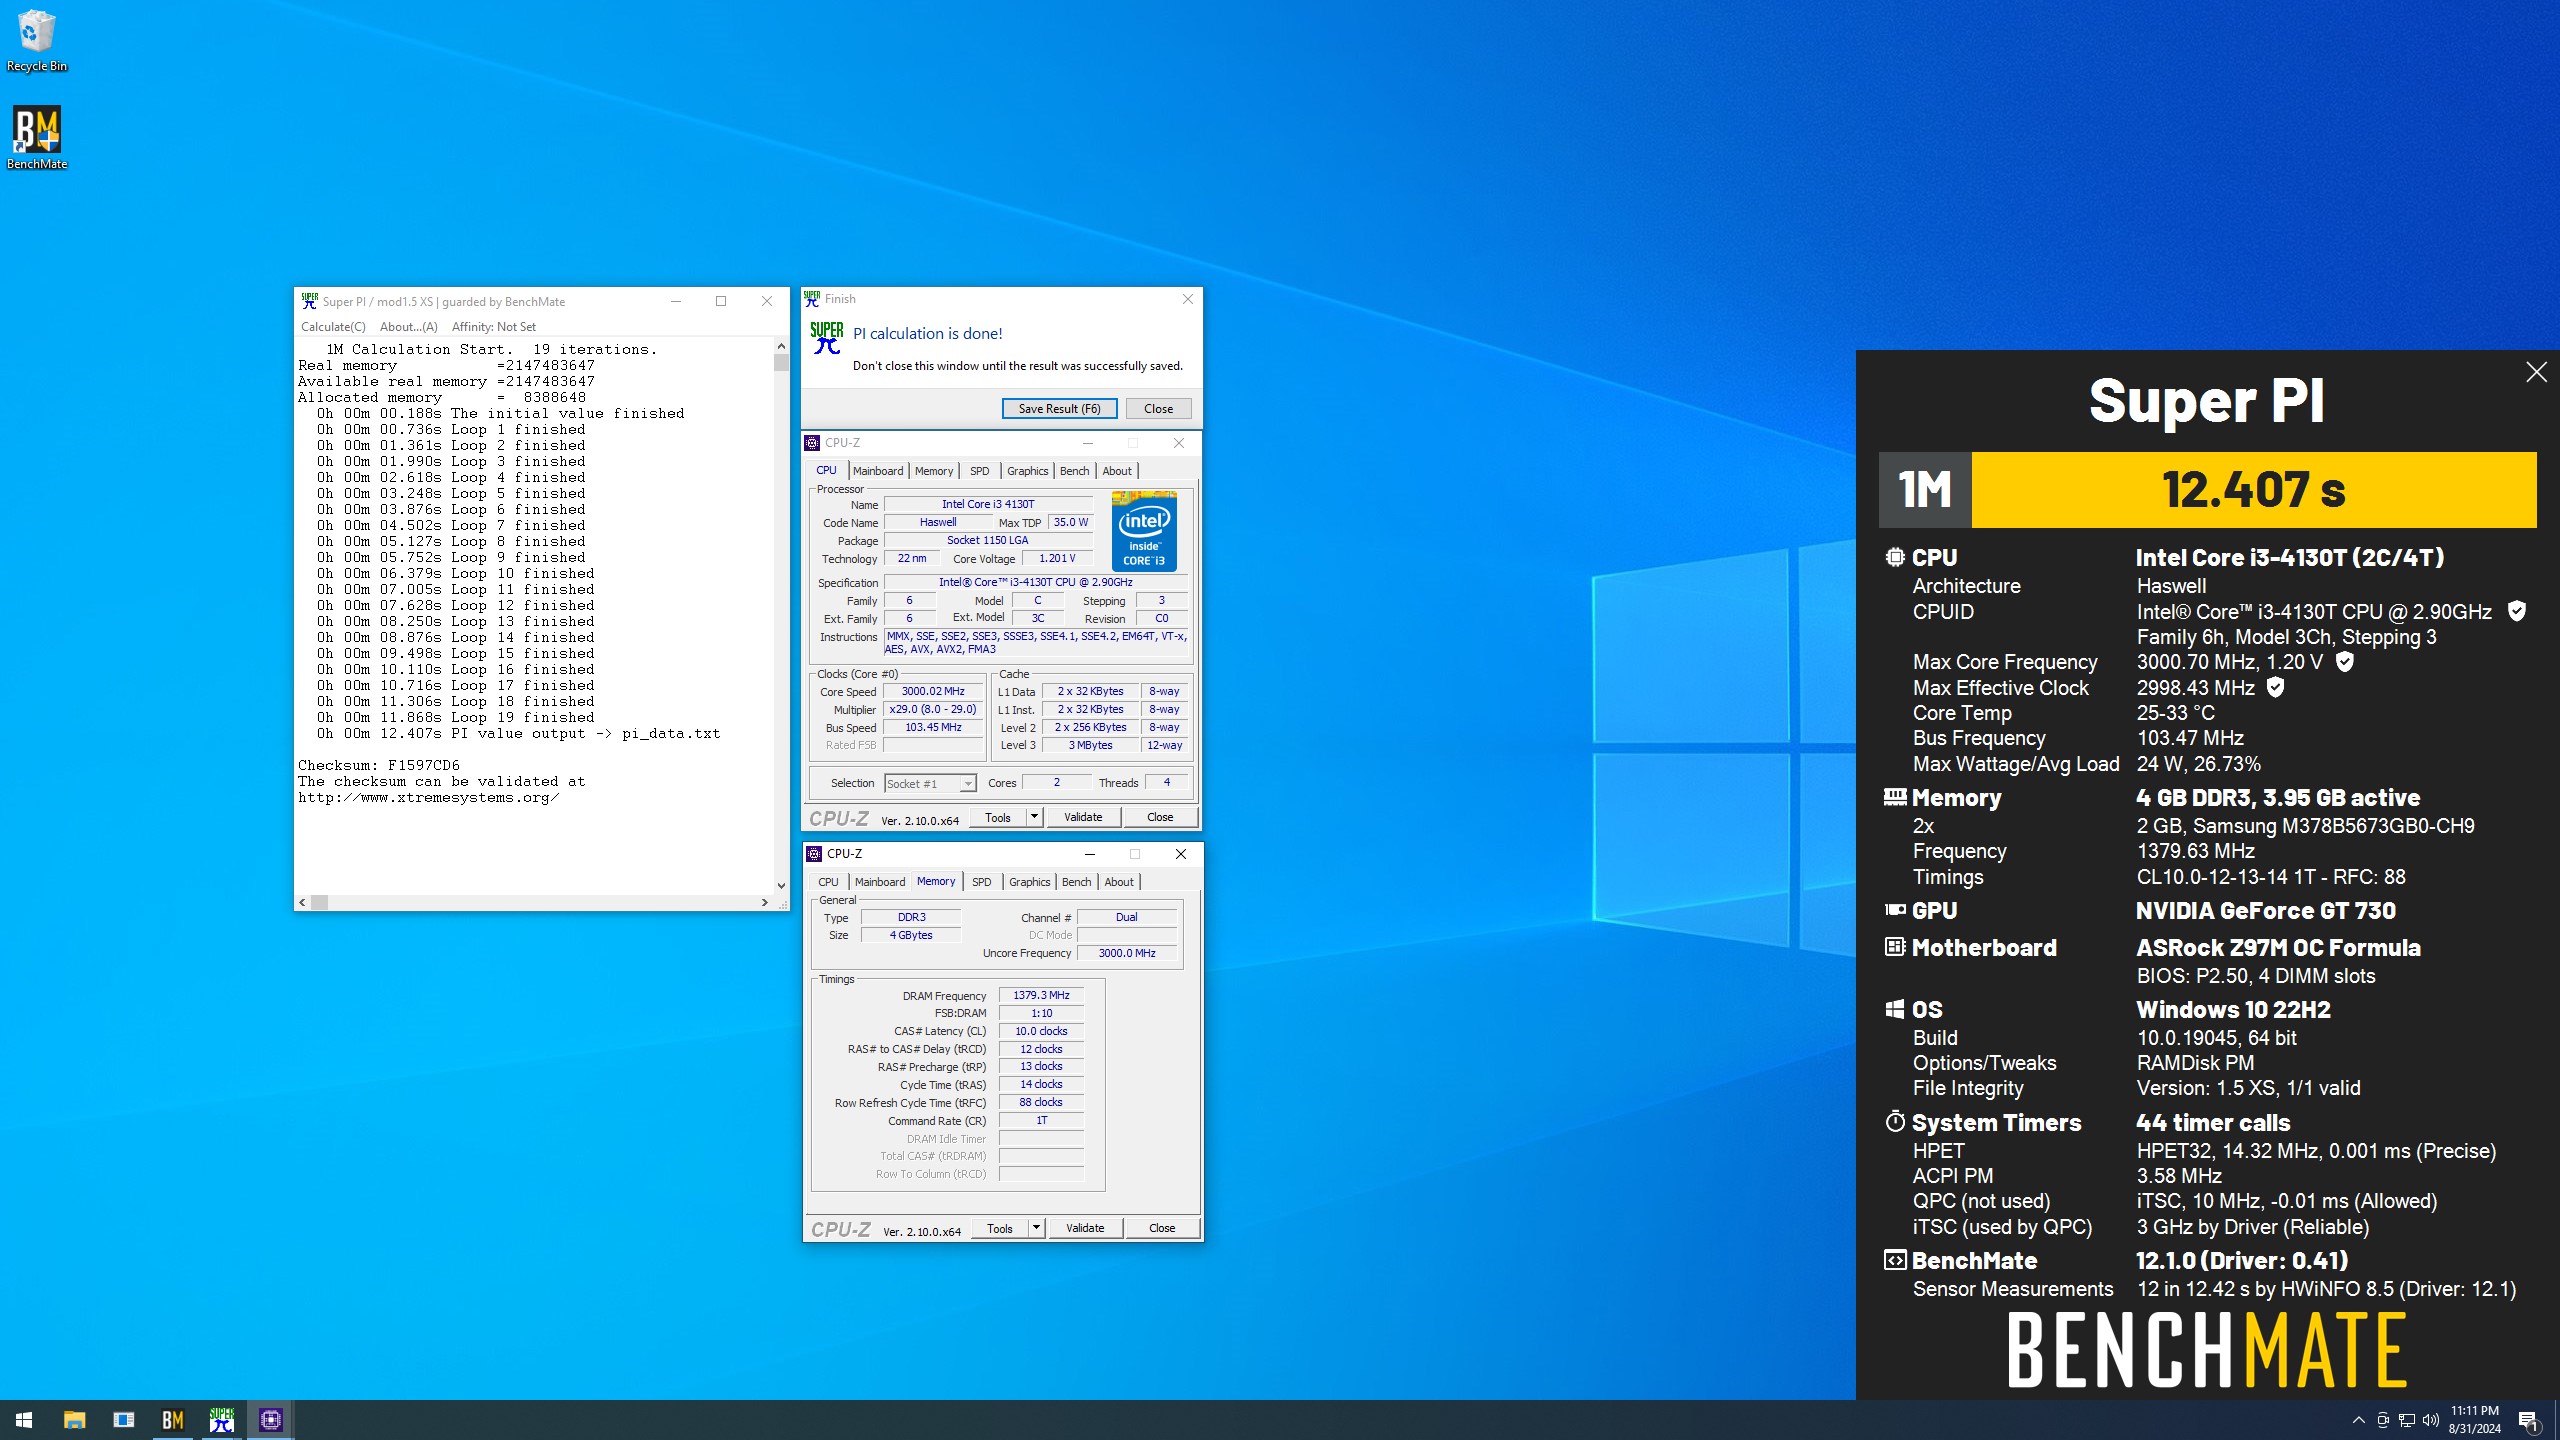Switch to Mainboard tab in upper CPU-Z
Viewport: 2560px width, 1440px height.
(877, 471)
